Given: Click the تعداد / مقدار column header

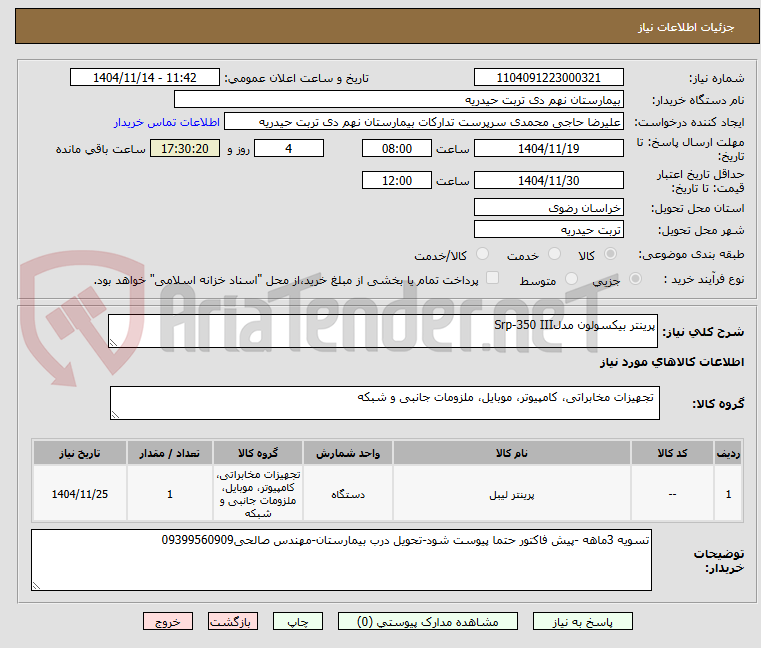Looking at the screenshot, I should pyautogui.click(x=169, y=453).
